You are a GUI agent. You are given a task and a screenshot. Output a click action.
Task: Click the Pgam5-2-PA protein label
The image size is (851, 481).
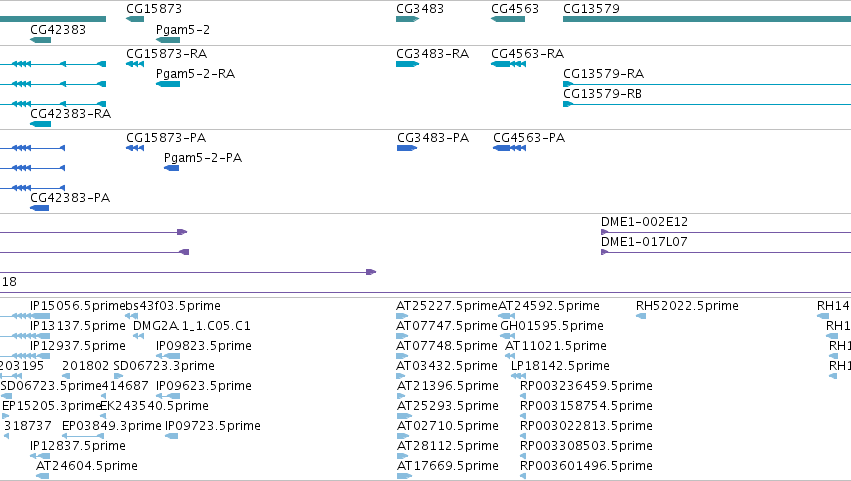(x=202, y=158)
